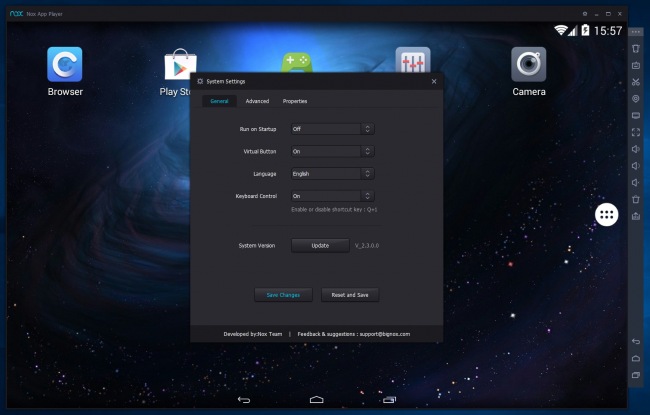Viewport: 650px width, 415px height.
Task: Click the sidebar home icon
Action: (635, 358)
